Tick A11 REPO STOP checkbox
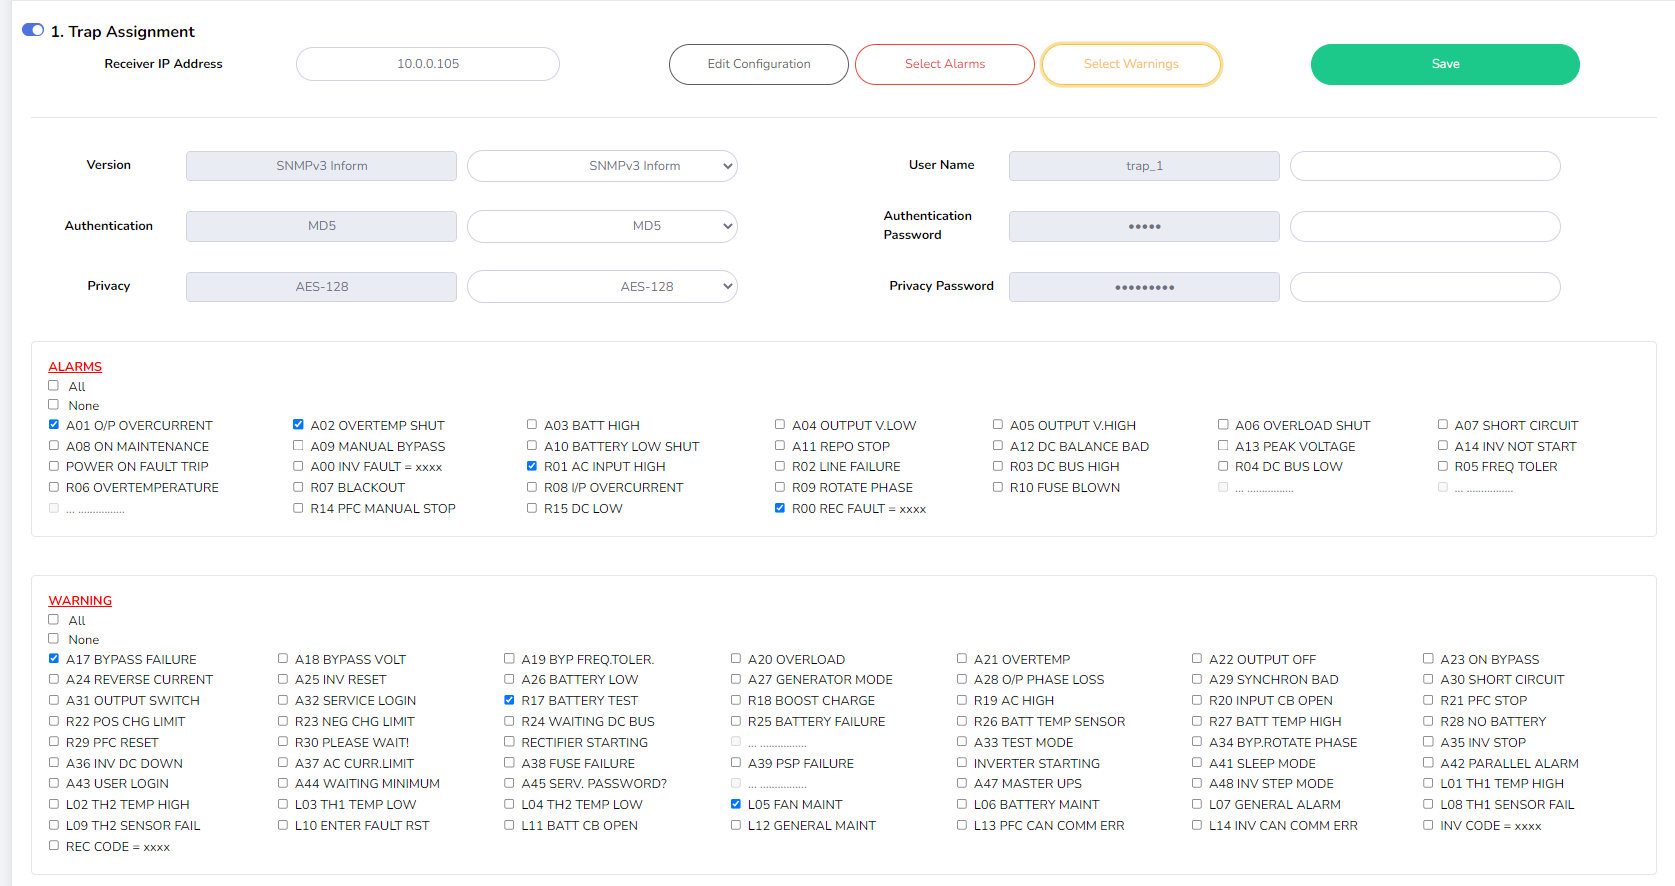The width and height of the screenshot is (1675, 886). [780, 445]
